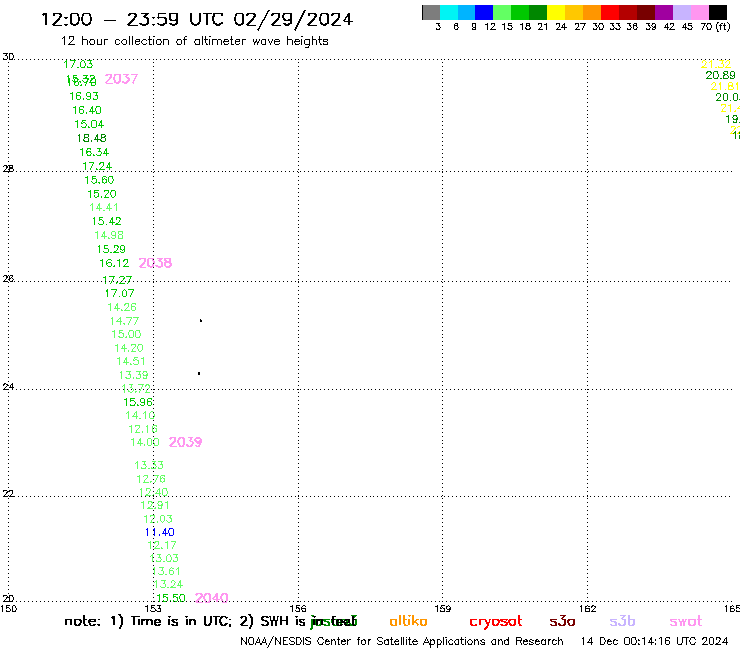Click the wave height '14.51'
The width and height of the screenshot is (740, 650).
pos(131,362)
